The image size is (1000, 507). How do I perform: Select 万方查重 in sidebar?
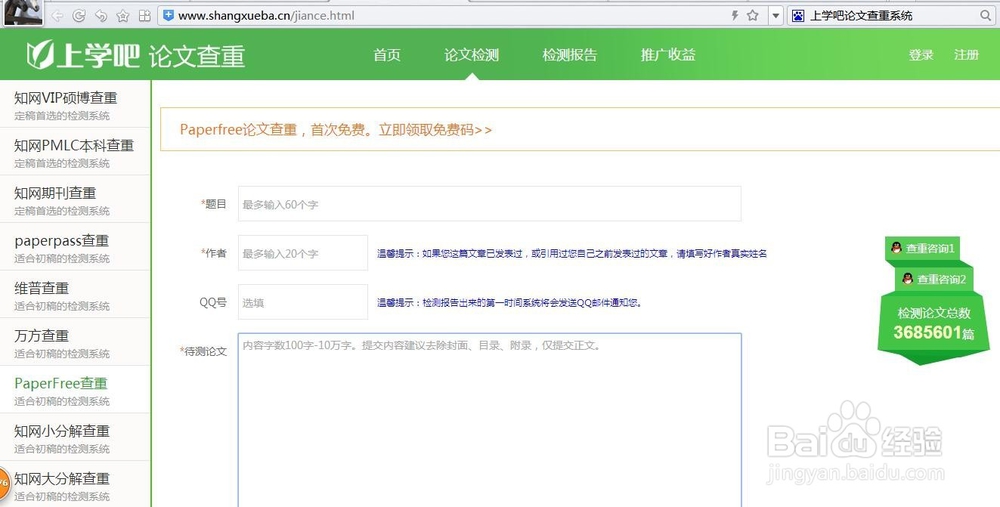click(x=75, y=342)
